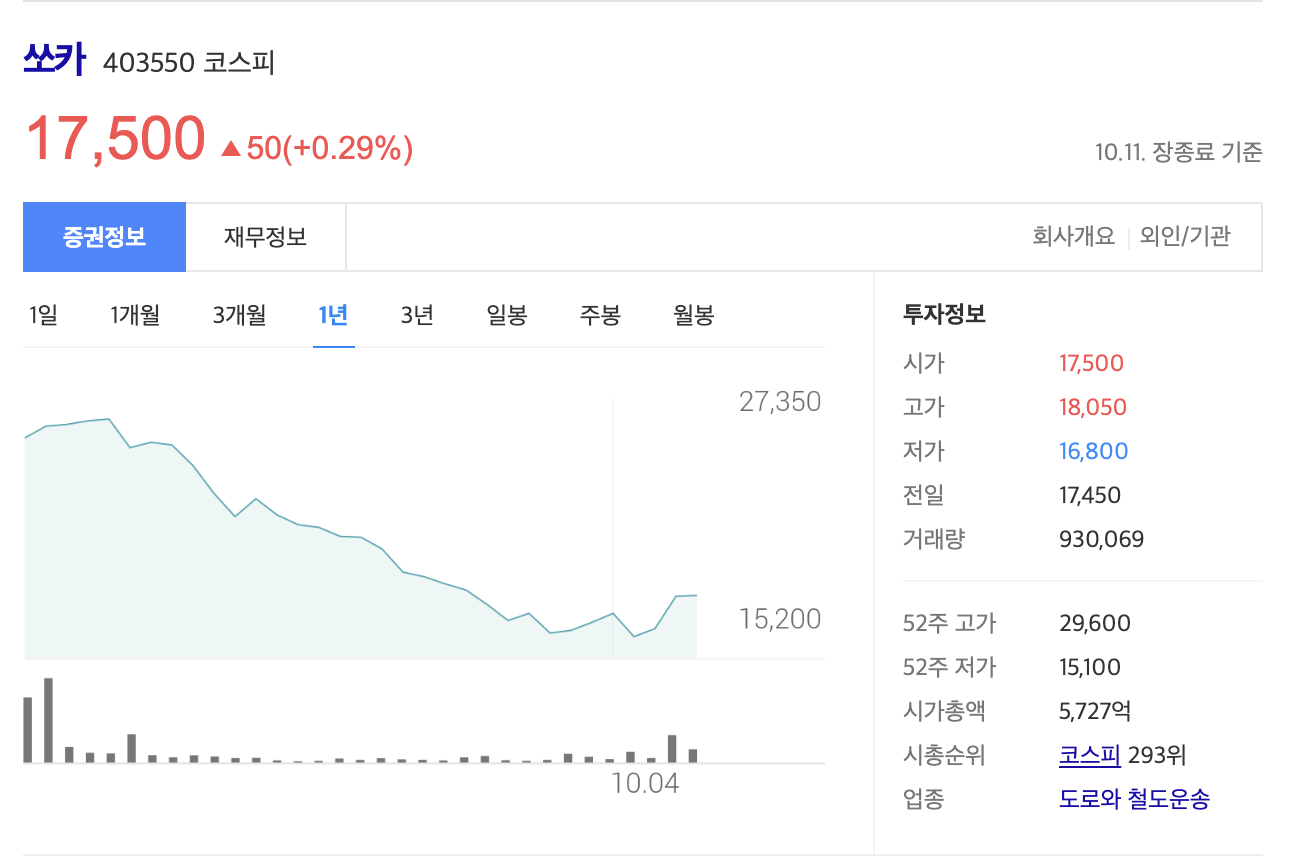This screenshot has width=1294, height=856.
Task: Click the blue 저가 value 16,800
Action: point(1094,451)
